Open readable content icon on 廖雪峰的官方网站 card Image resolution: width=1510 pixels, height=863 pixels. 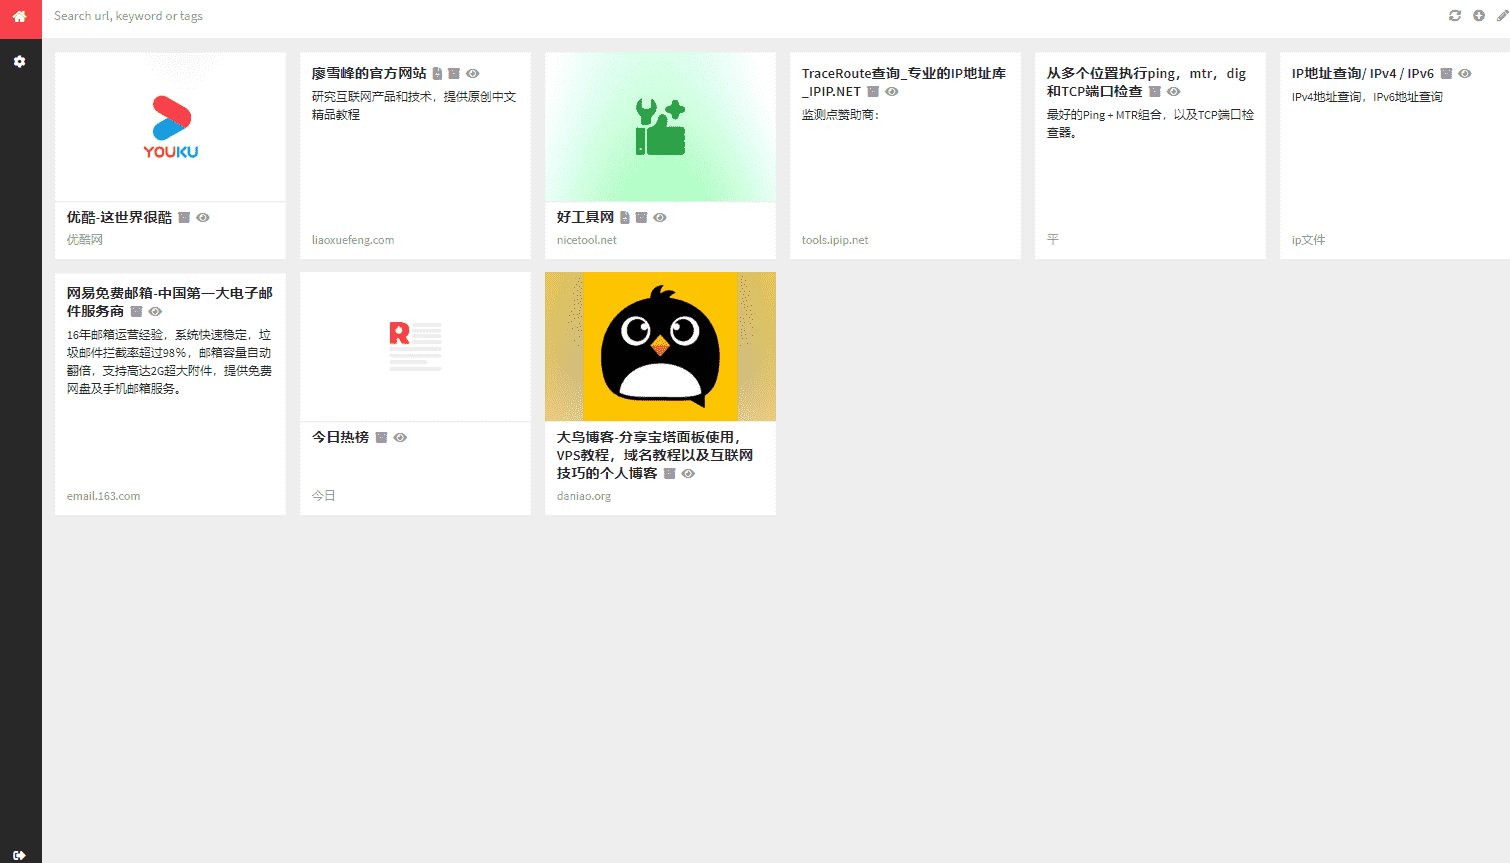[x=437, y=73]
